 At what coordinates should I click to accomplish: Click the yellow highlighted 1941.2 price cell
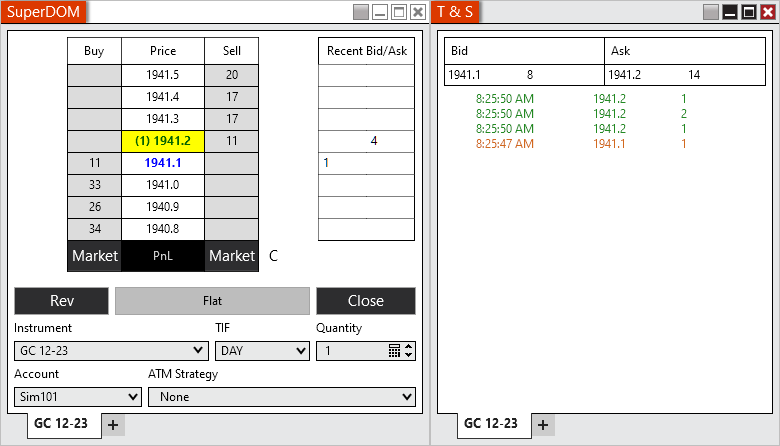point(162,141)
